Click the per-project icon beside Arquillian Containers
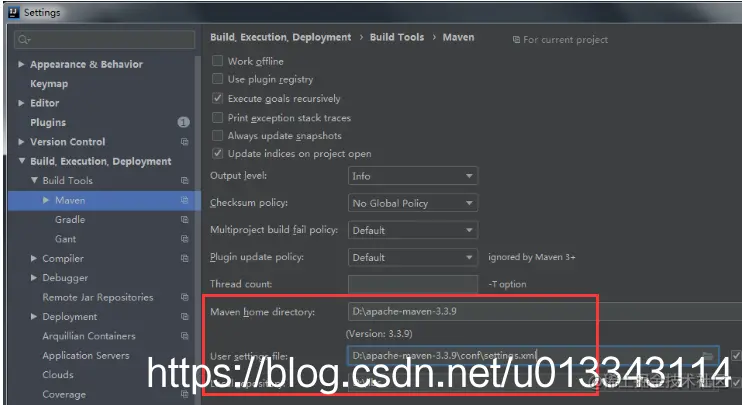 coord(185,336)
